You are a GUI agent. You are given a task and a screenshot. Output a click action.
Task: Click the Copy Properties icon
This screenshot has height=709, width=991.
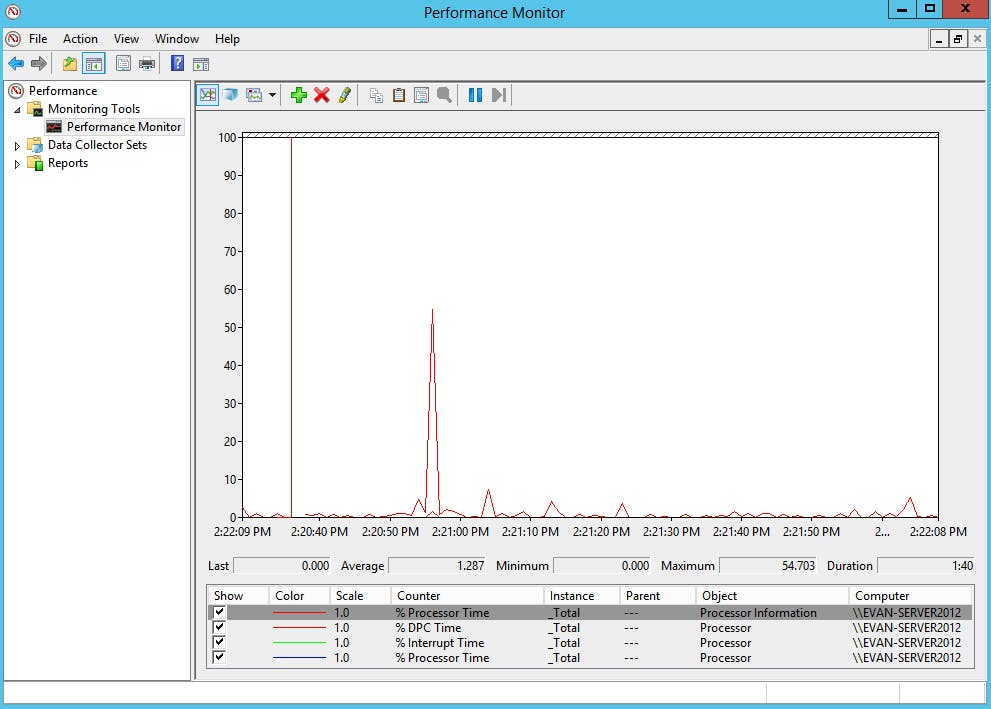pyautogui.click(x=376, y=95)
